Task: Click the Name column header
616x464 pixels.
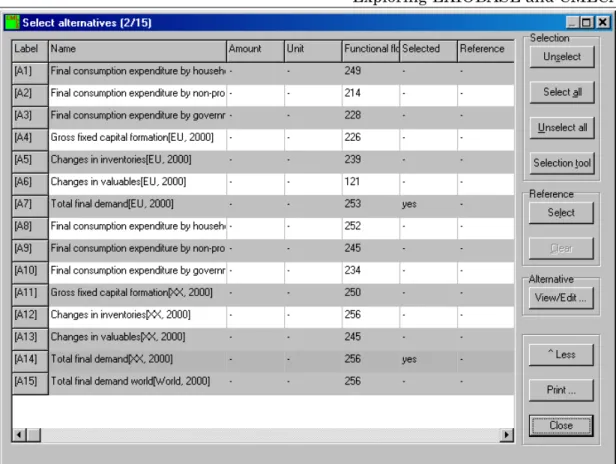Action: coord(138,51)
